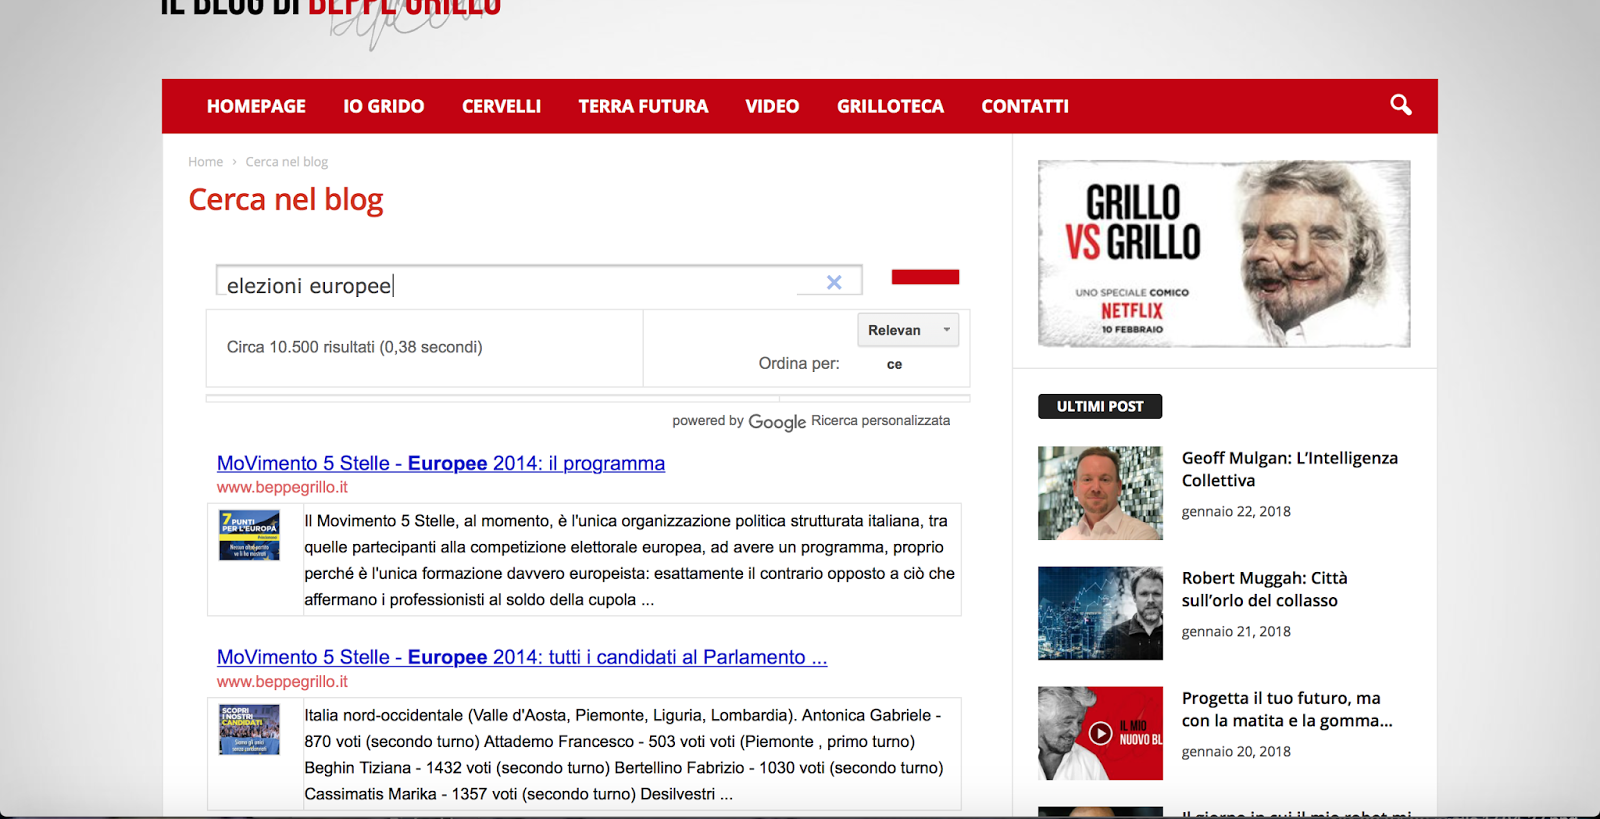Open the CONTATTI menu item
The image size is (1600, 819).
tap(1025, 106)
